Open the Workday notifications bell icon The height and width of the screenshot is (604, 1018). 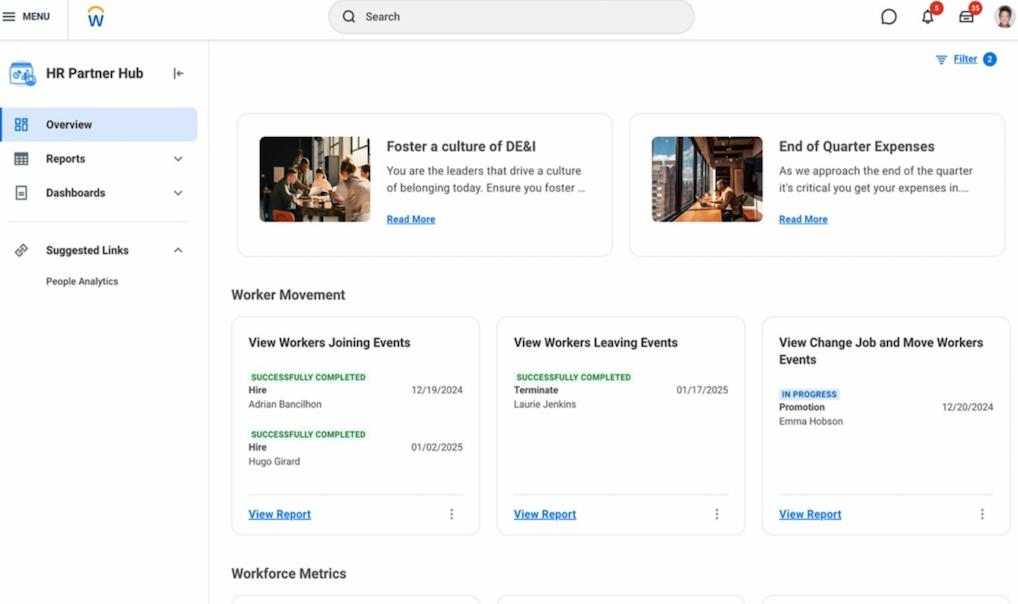pyautogui.click(x=927, y=16)
